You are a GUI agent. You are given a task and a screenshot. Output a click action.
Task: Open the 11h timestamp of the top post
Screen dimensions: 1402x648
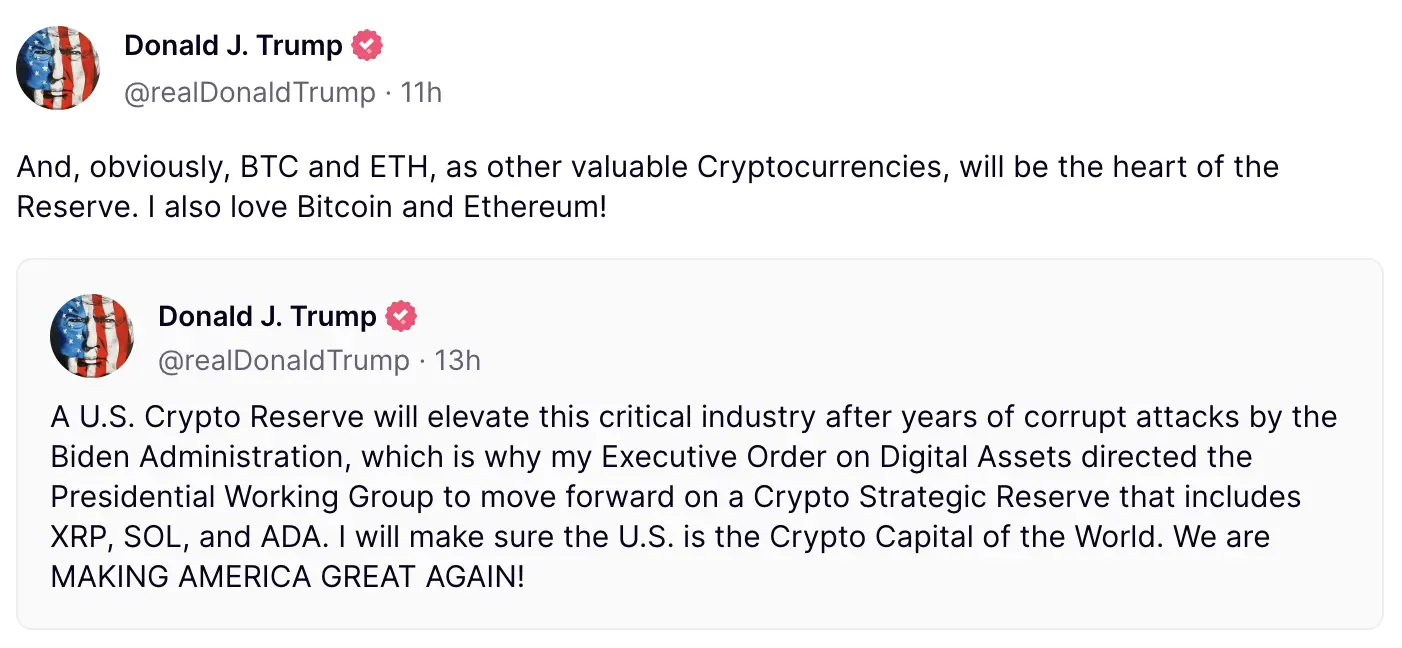pyautogui.click(x=421, y=92)
